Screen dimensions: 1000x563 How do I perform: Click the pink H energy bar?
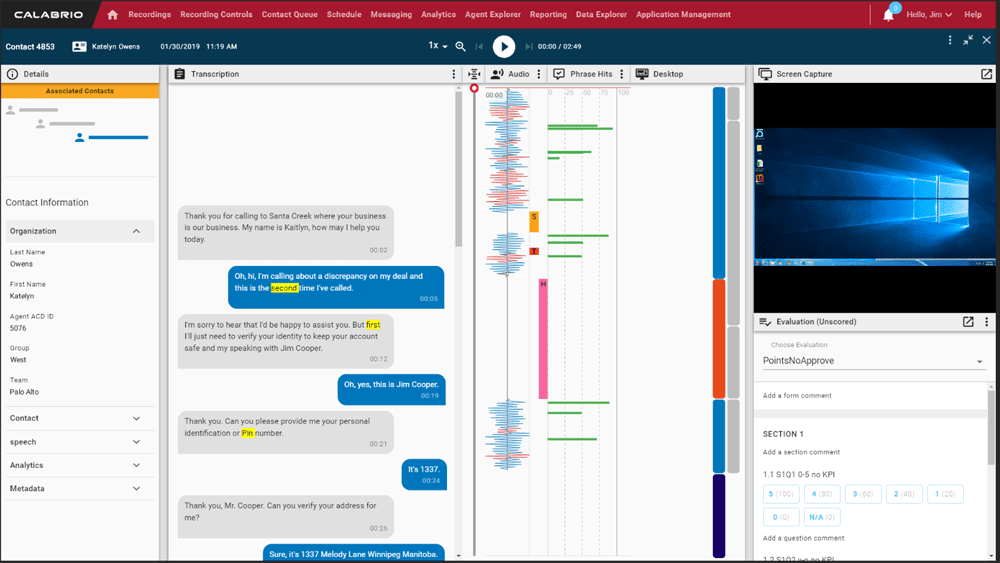point(543,340)
